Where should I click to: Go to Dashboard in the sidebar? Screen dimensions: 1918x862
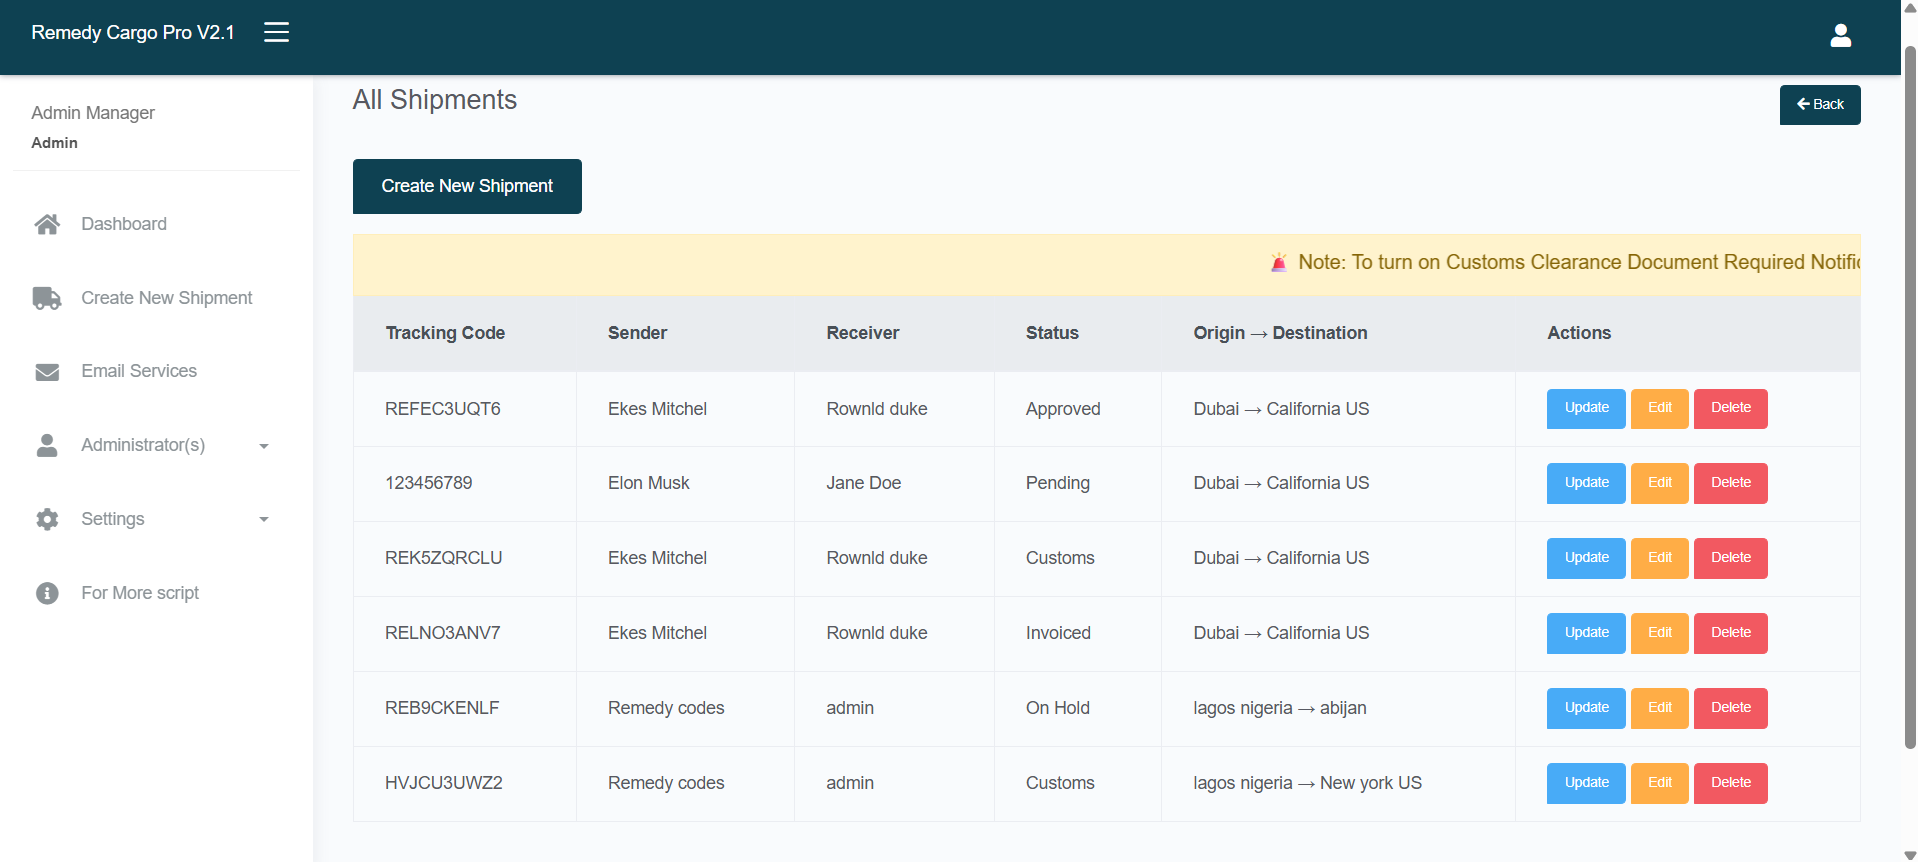pos(124,224)
